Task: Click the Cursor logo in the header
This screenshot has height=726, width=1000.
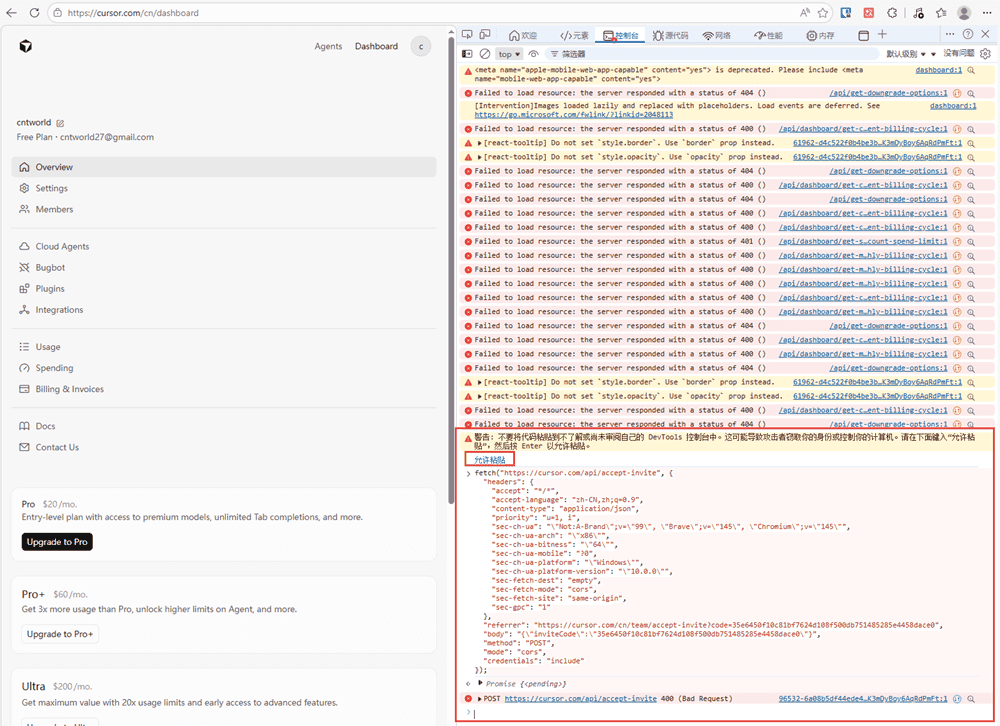Action: (25, 46)
